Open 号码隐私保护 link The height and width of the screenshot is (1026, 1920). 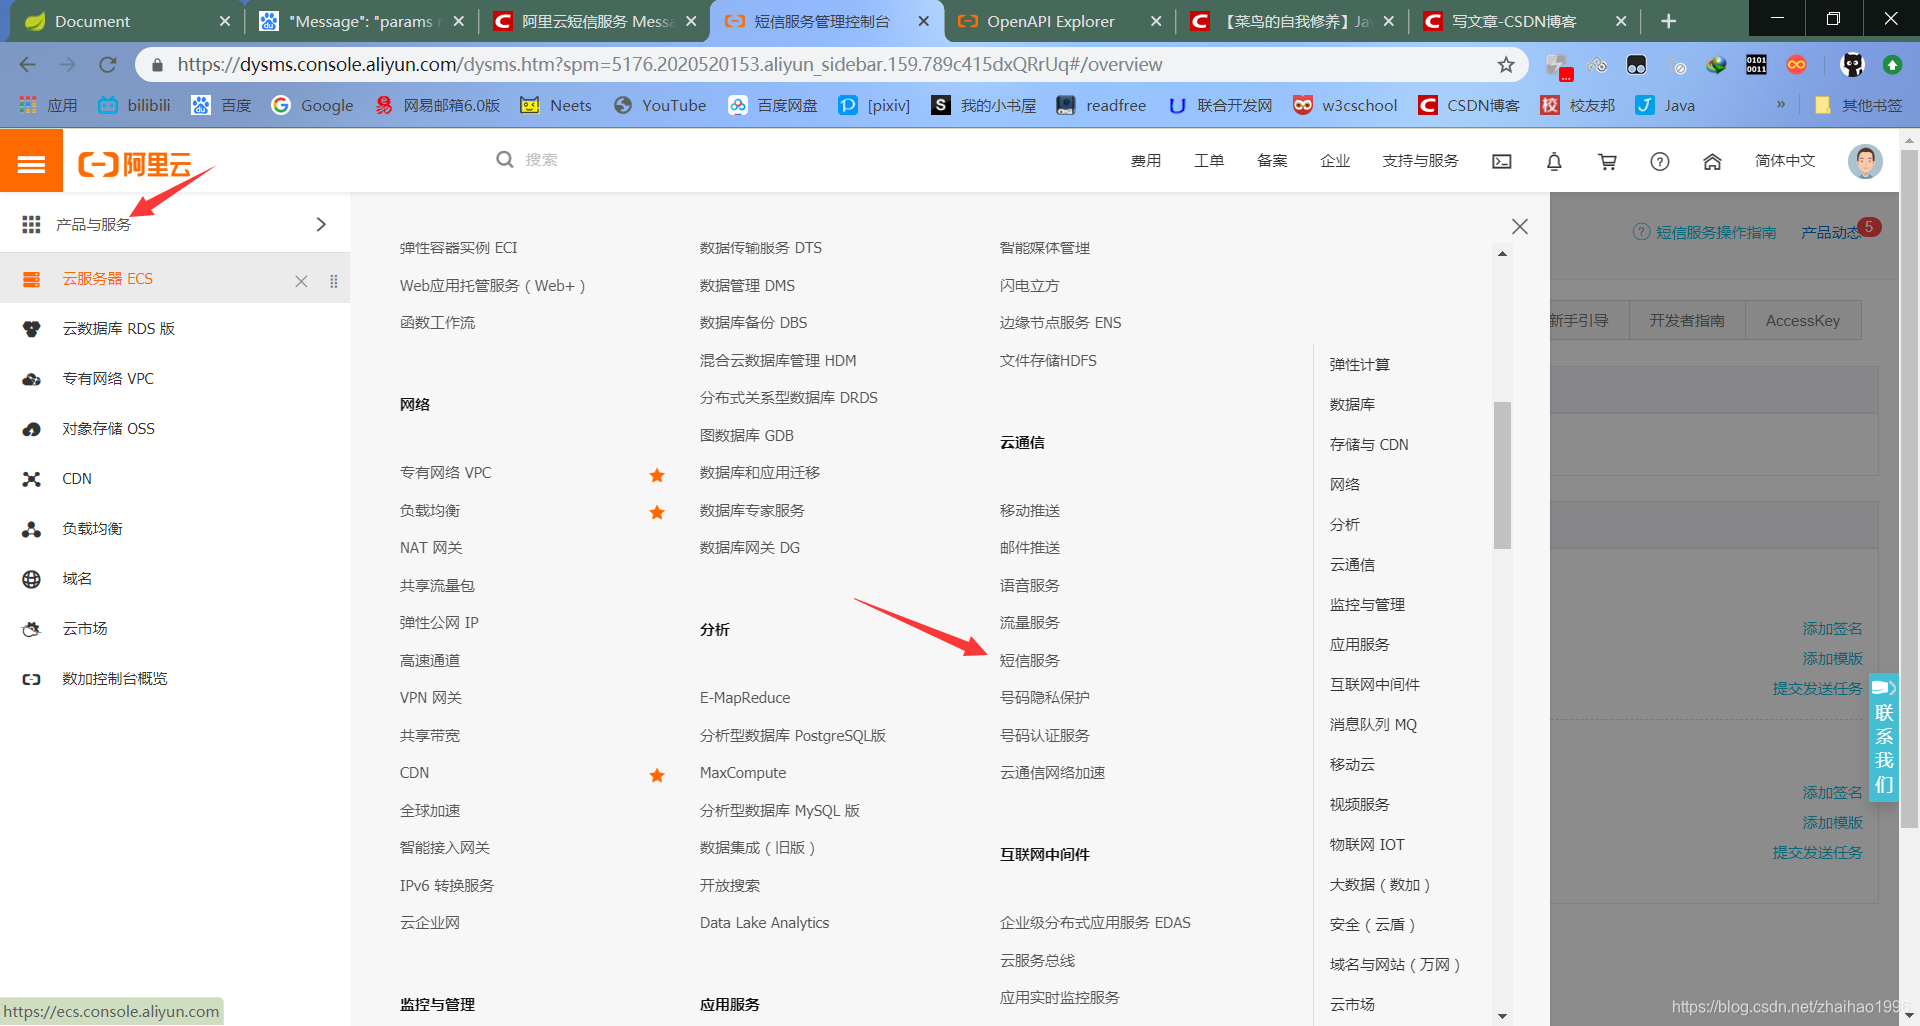coord(1045,697)
